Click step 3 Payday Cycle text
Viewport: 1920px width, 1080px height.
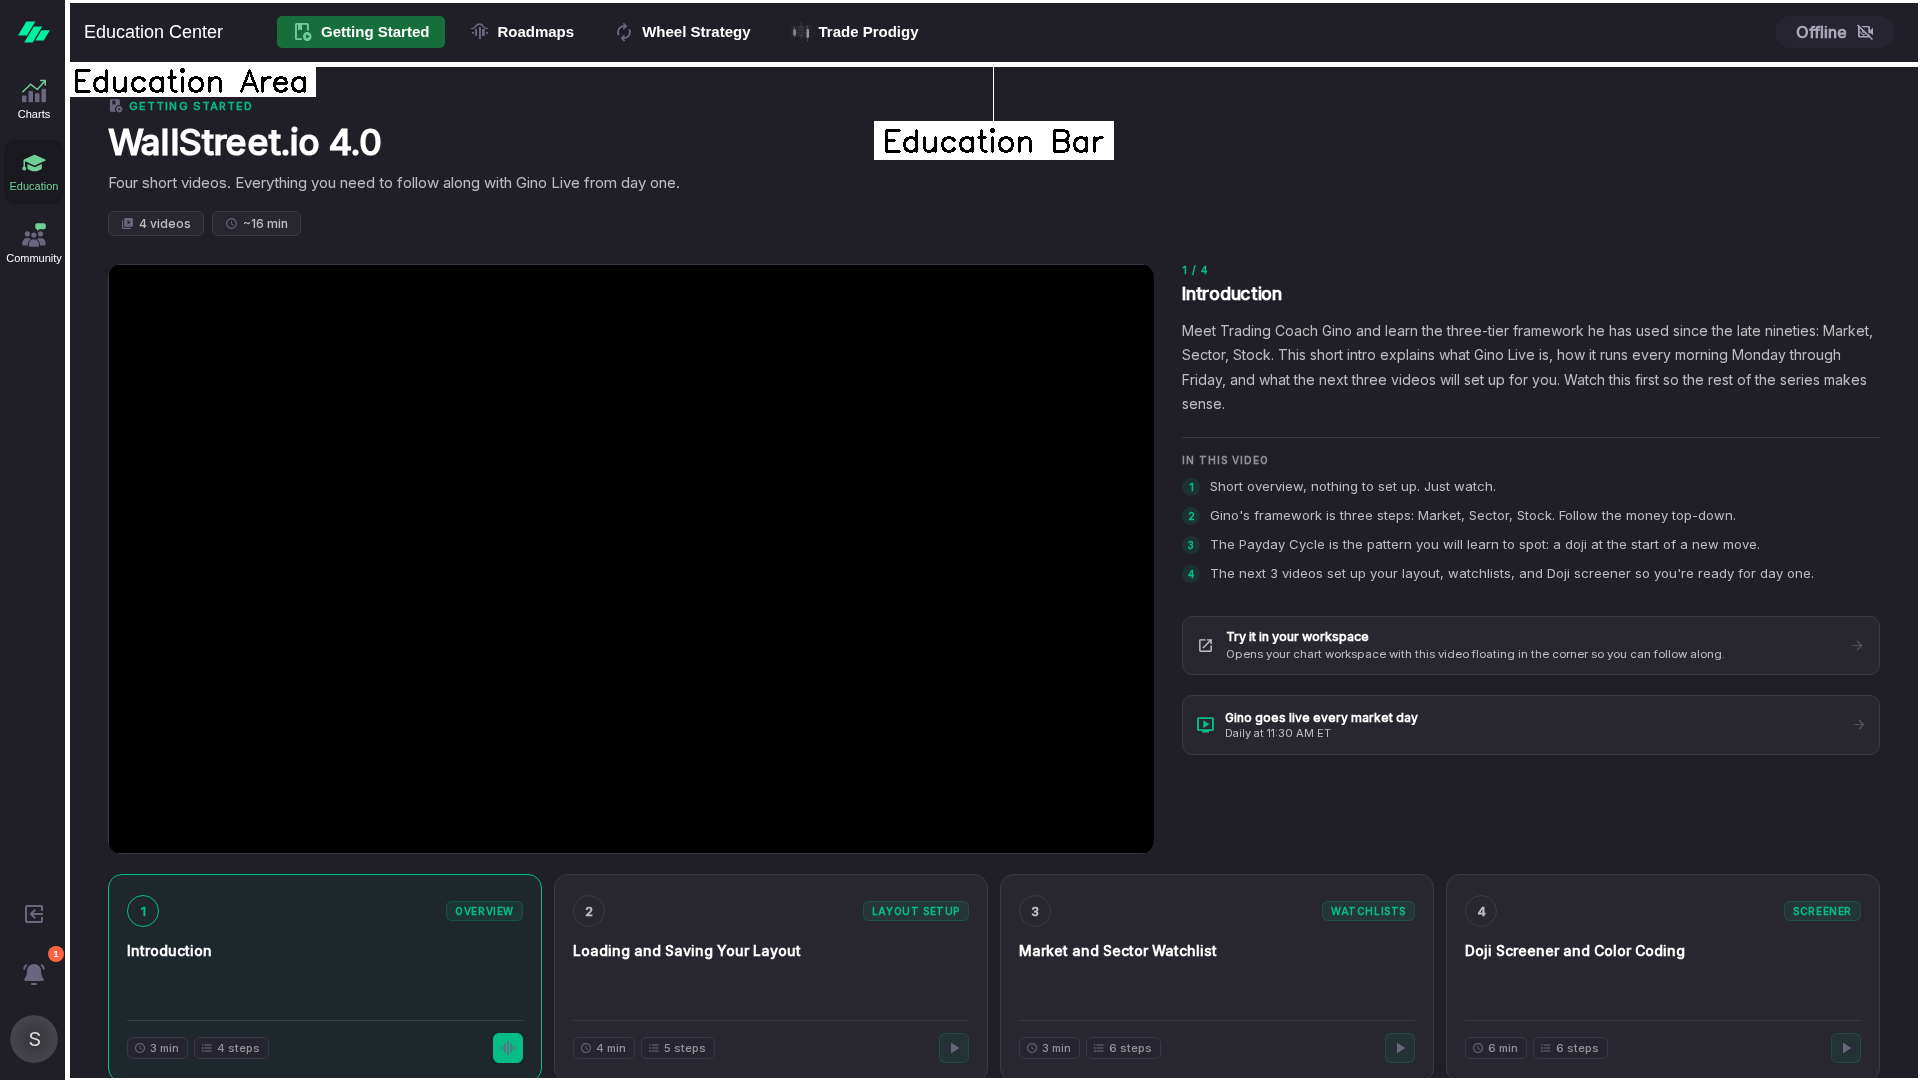click(x=1484, y=545)
